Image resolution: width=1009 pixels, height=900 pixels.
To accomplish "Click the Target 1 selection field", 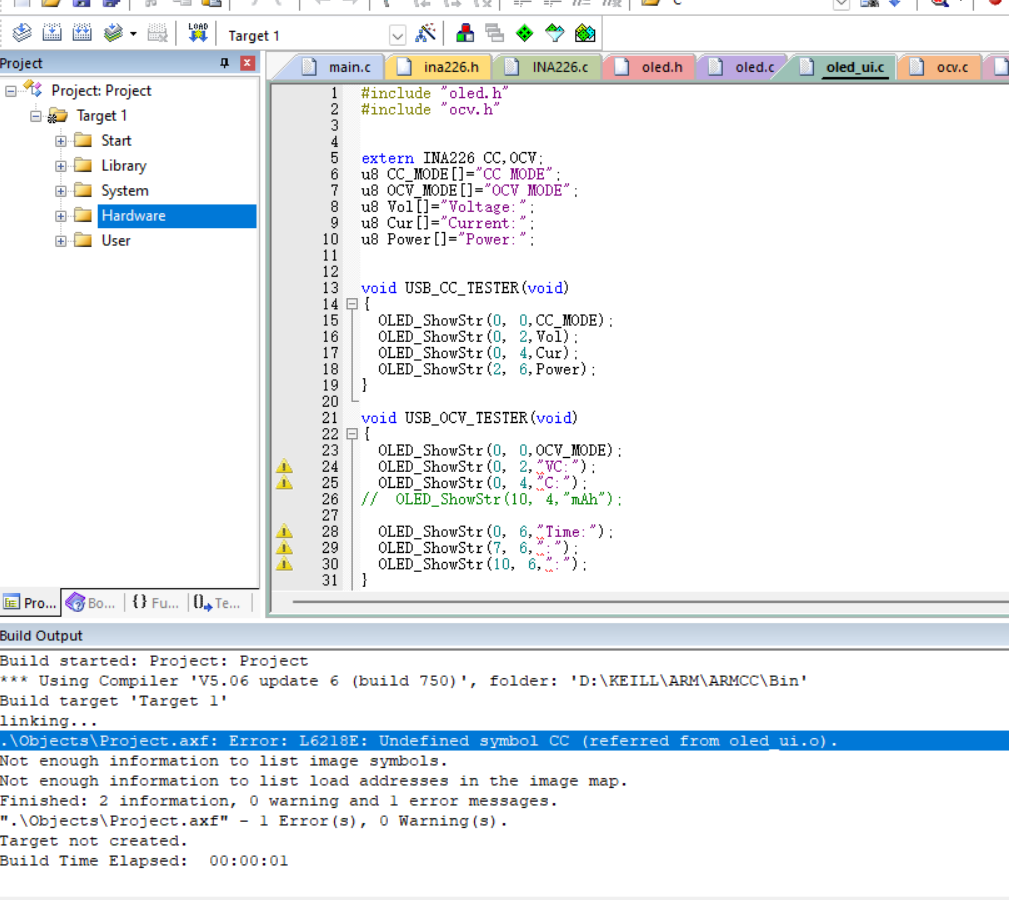I will point(308,35).
